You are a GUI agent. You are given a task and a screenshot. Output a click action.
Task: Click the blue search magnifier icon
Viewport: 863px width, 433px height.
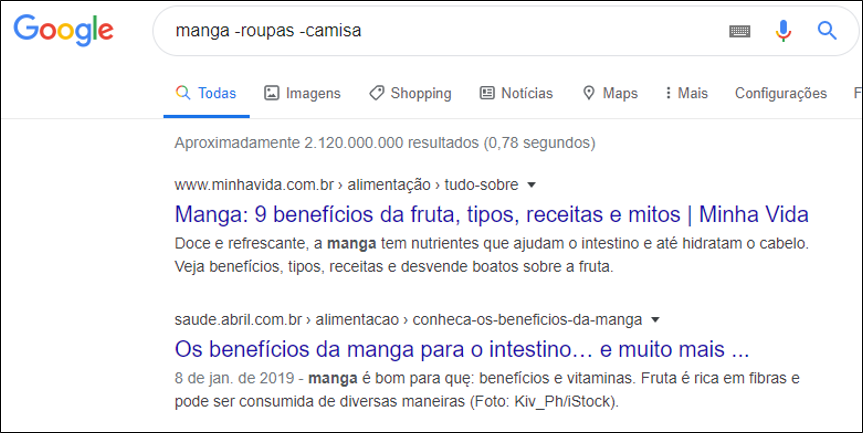point(826,31)
